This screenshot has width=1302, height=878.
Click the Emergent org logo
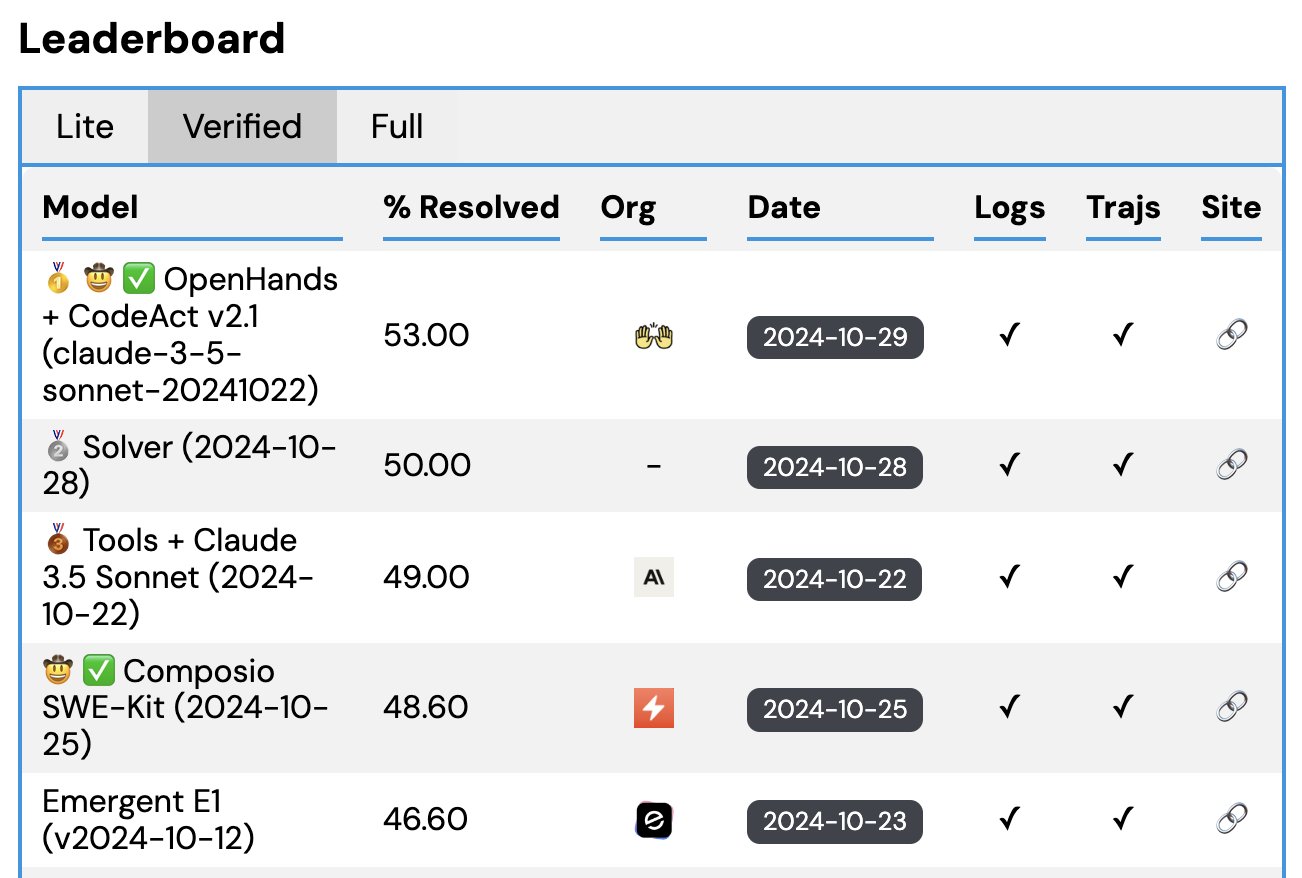click(x=654, y=820)
